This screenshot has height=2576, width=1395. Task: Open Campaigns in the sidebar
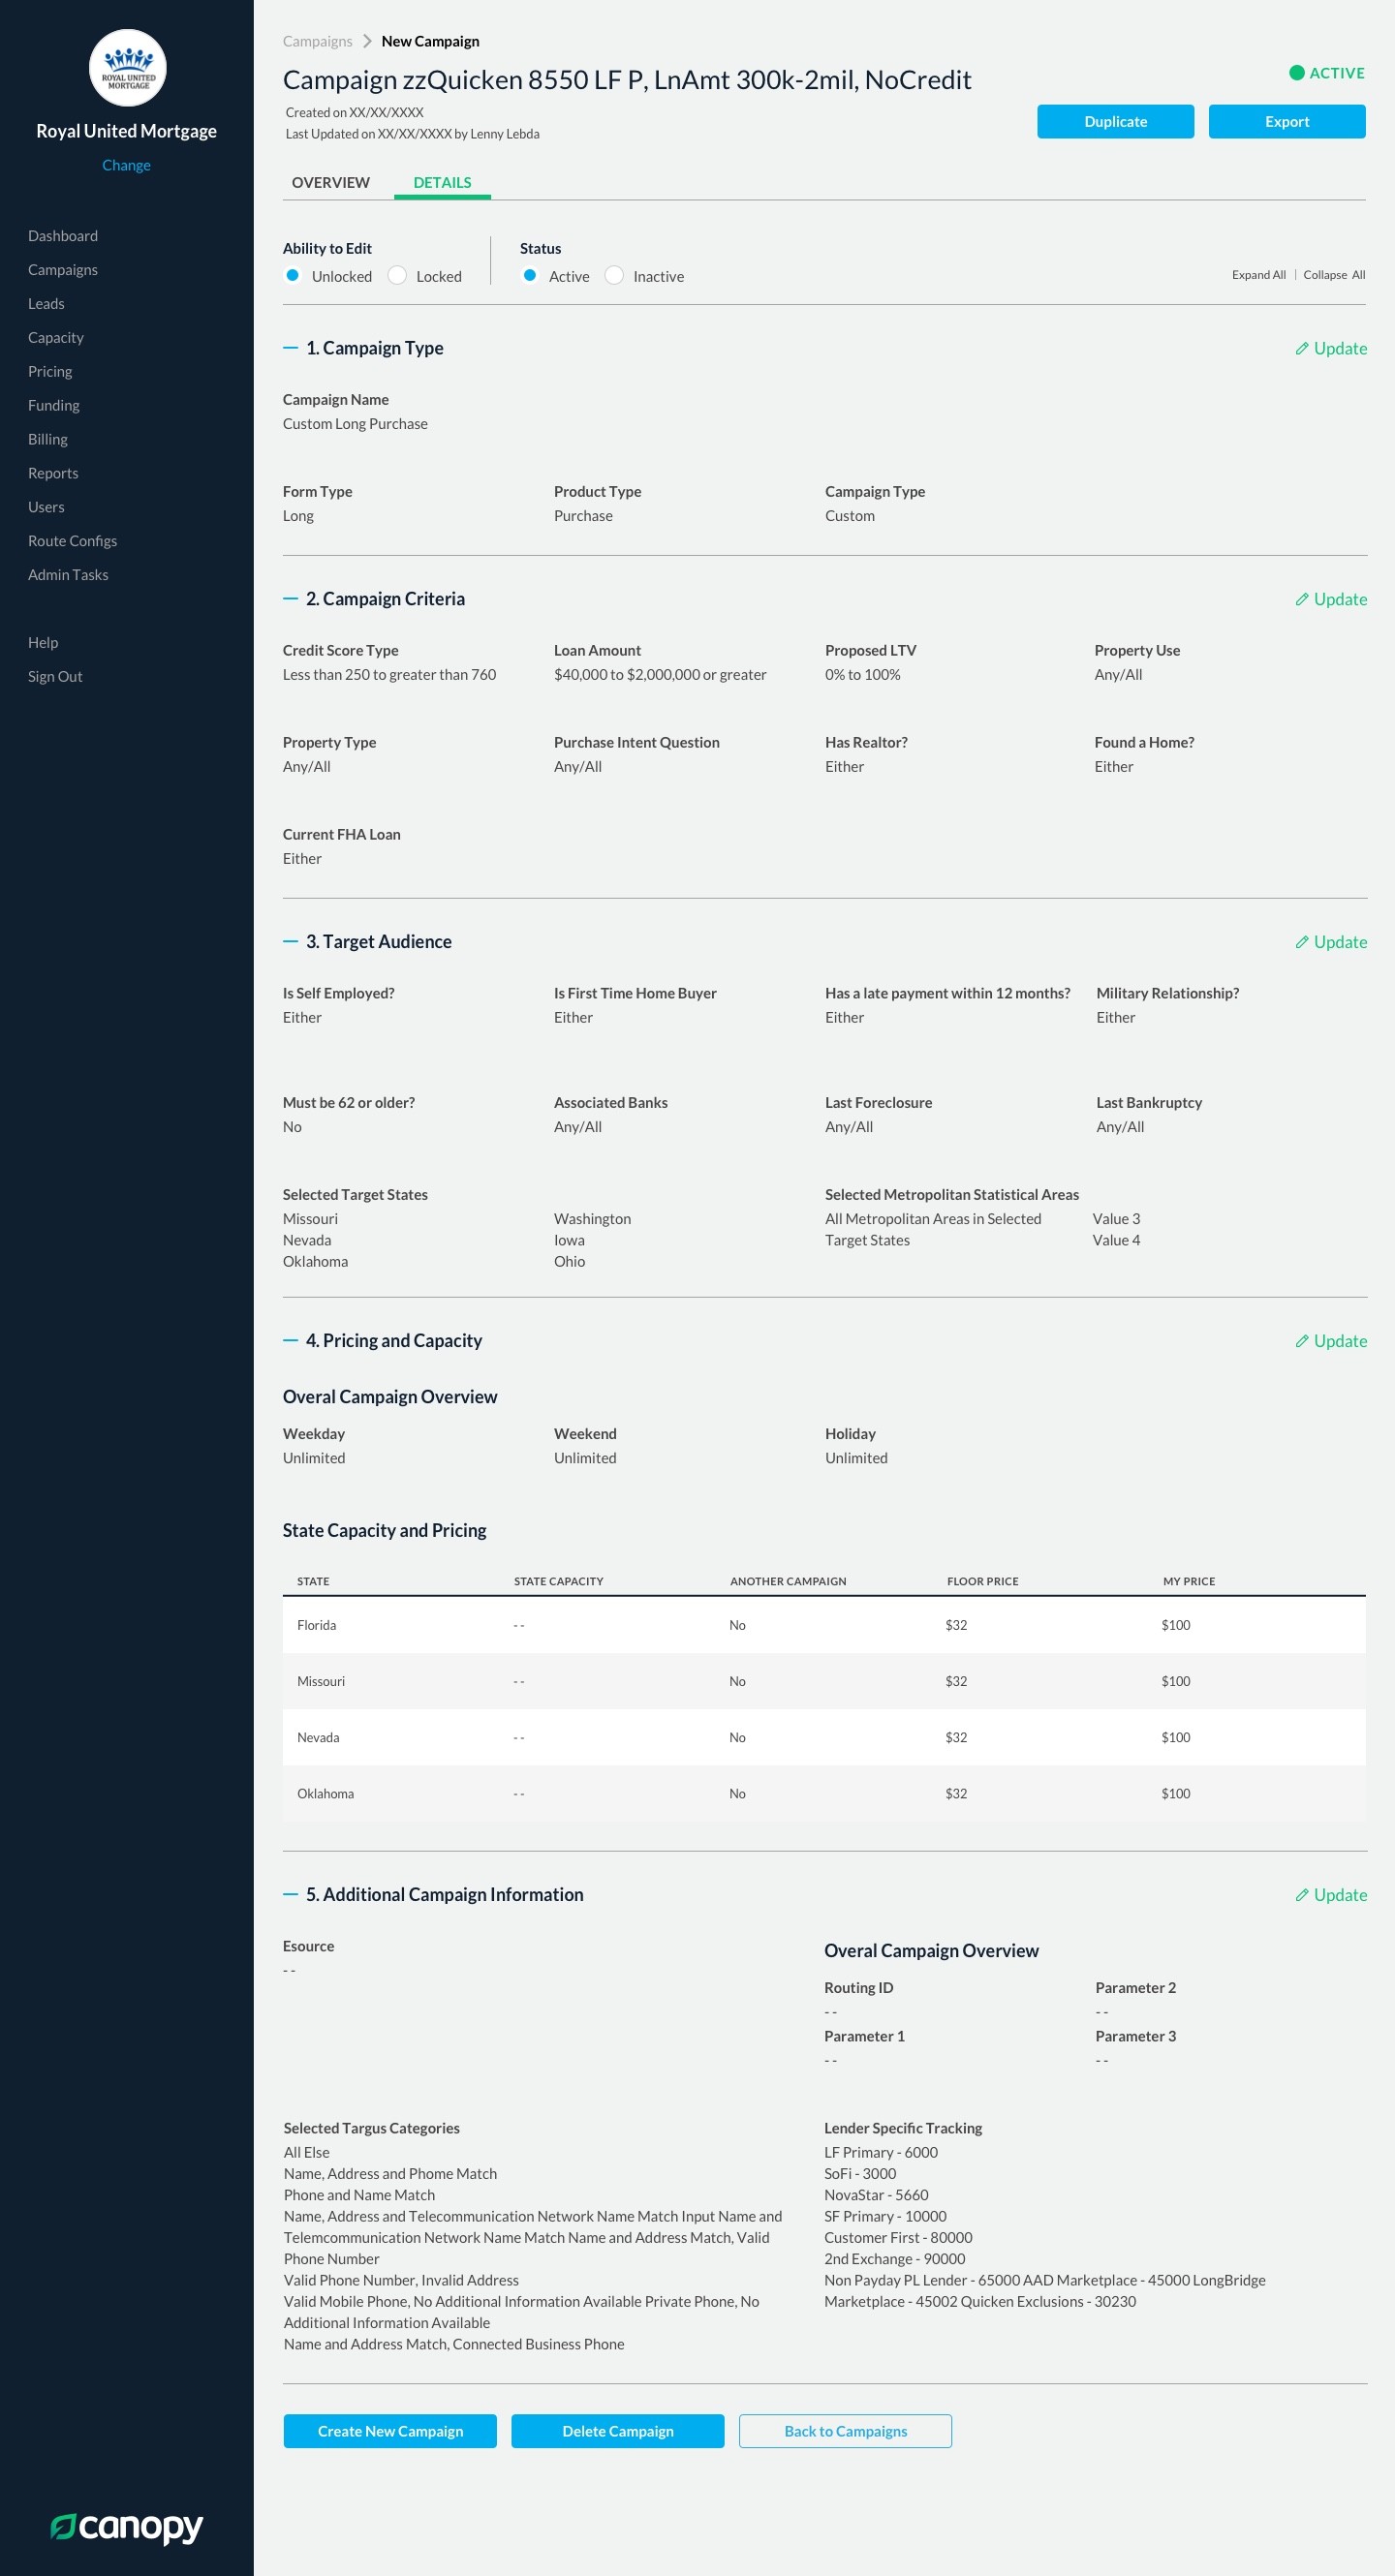point(63,270)
